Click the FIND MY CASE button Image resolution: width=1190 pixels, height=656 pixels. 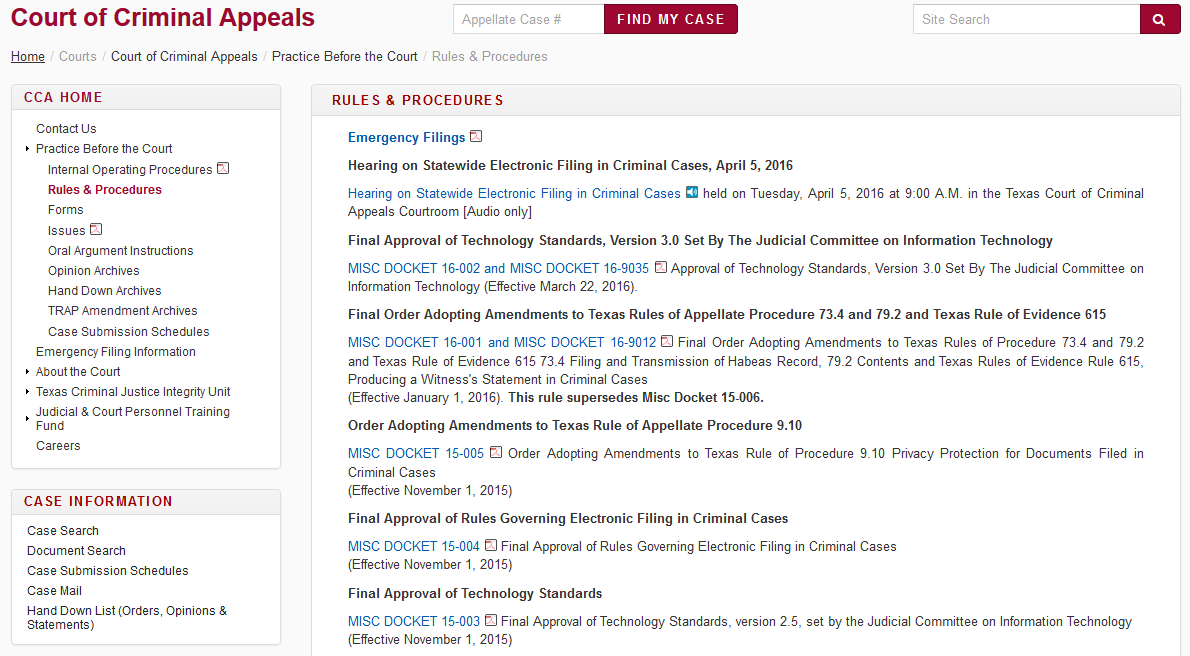pos(671,20)
